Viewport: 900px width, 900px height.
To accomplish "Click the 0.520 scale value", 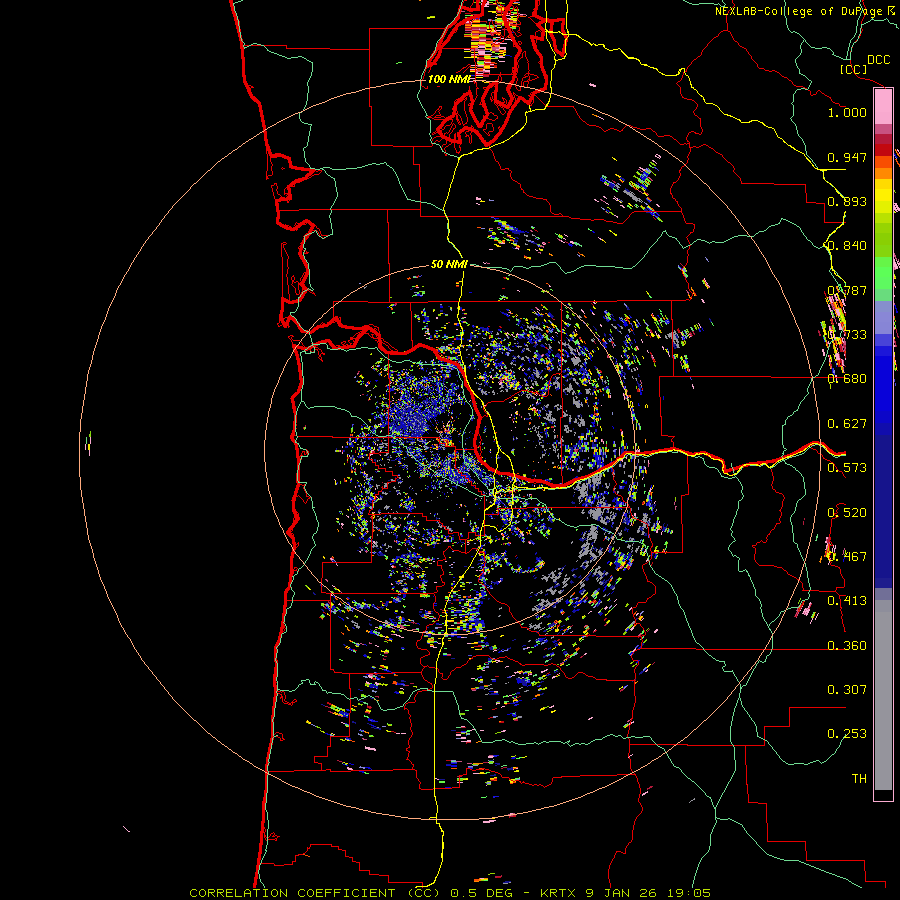I will 847,513.
